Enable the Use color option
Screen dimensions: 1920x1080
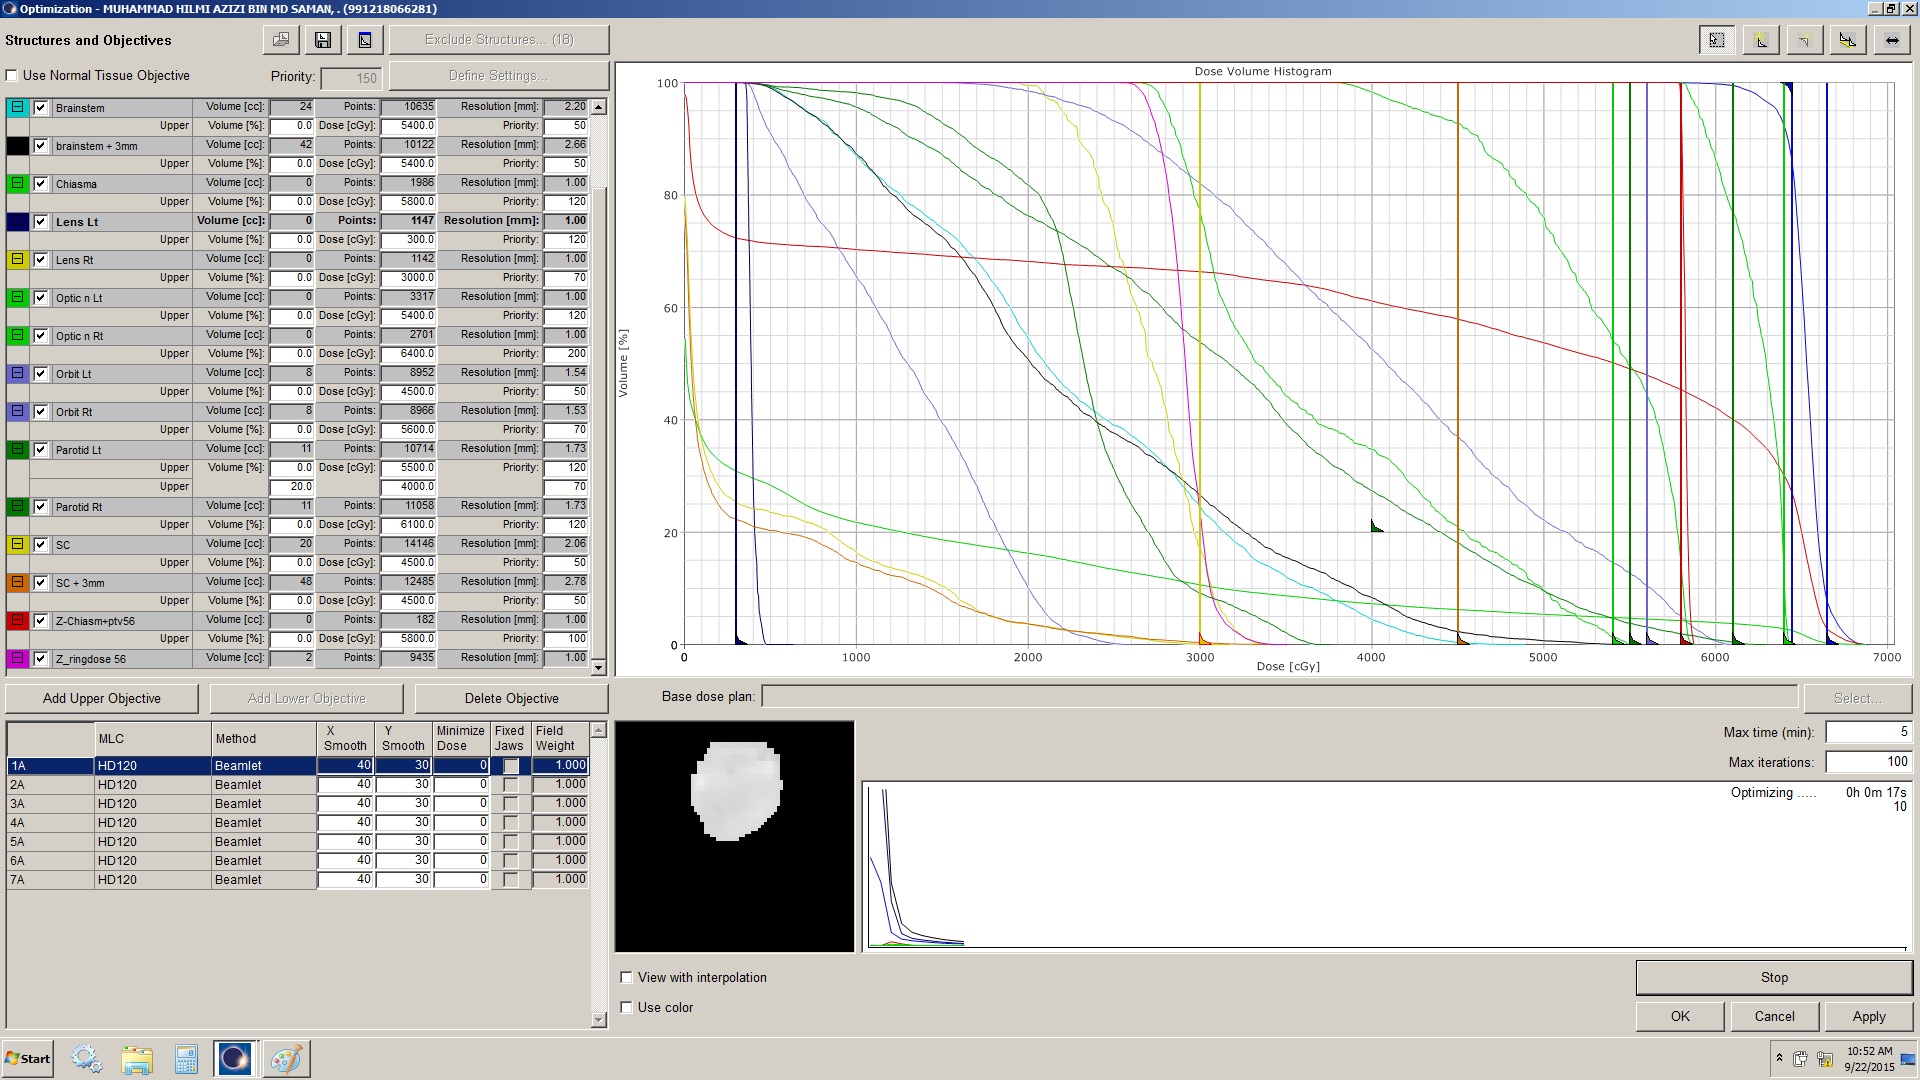pos(627,1008)
